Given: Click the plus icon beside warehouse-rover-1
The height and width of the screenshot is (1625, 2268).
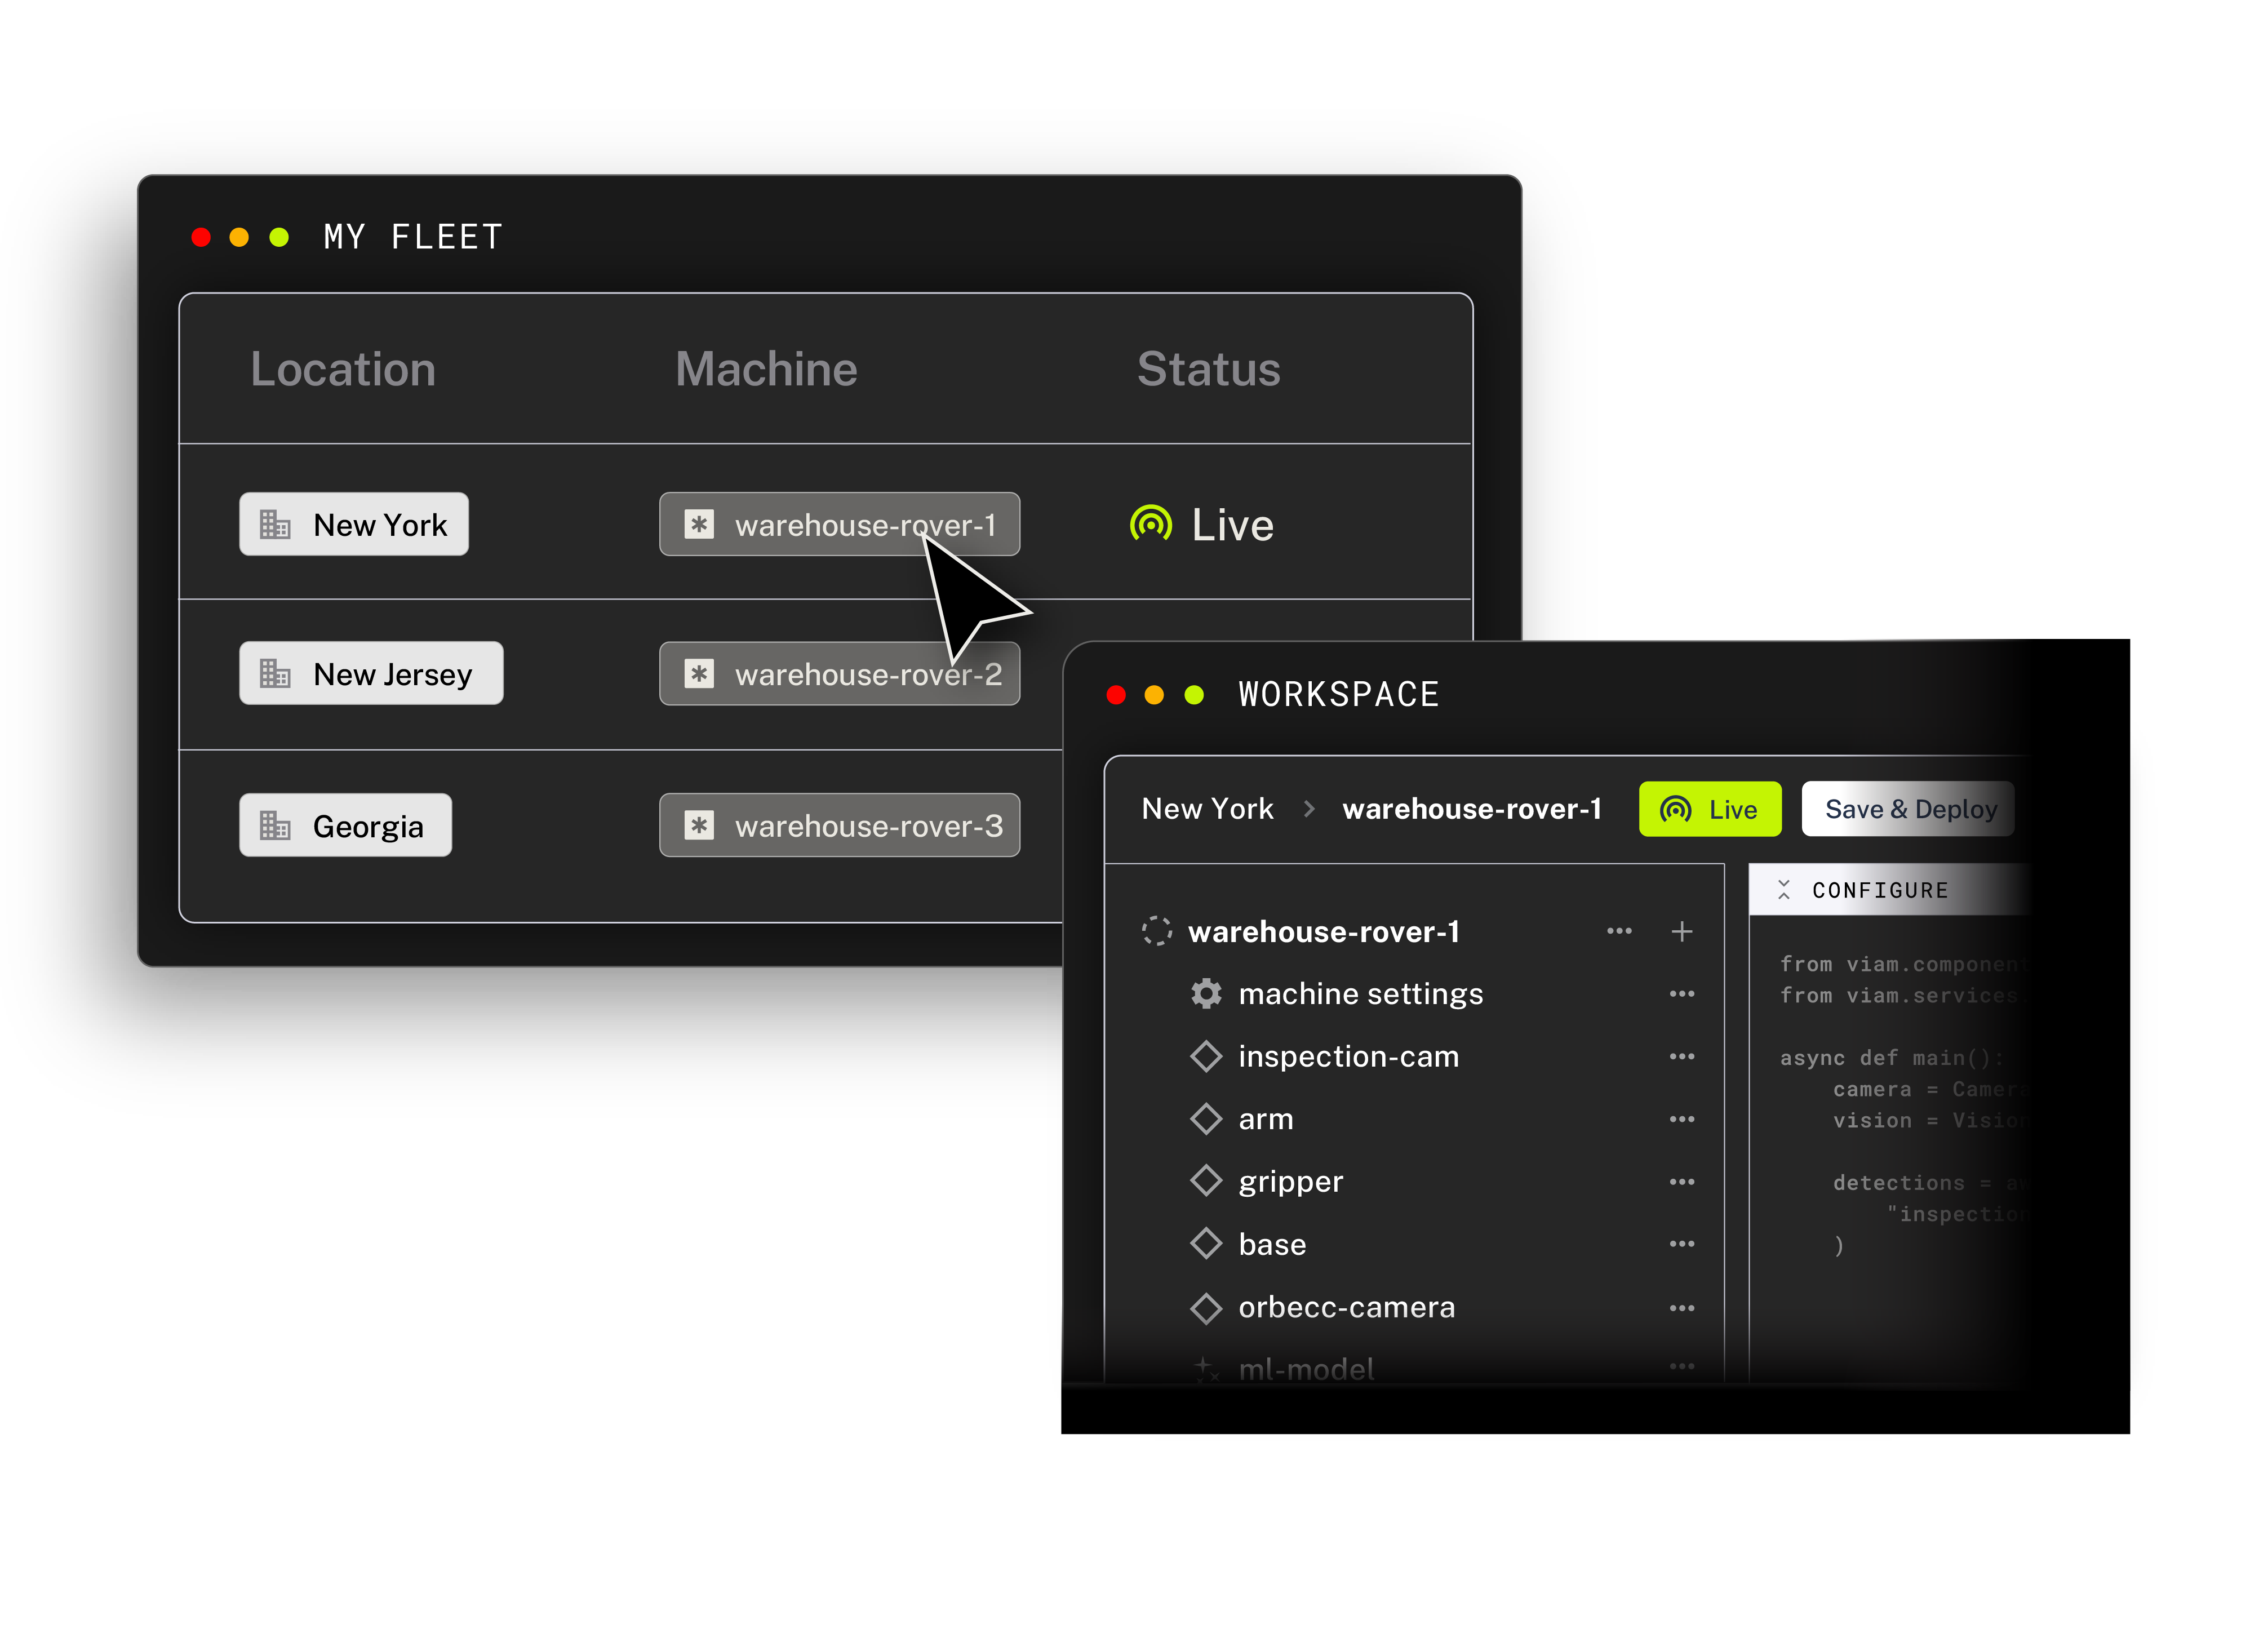Looking at the screenshot, I should [1681, 931].
